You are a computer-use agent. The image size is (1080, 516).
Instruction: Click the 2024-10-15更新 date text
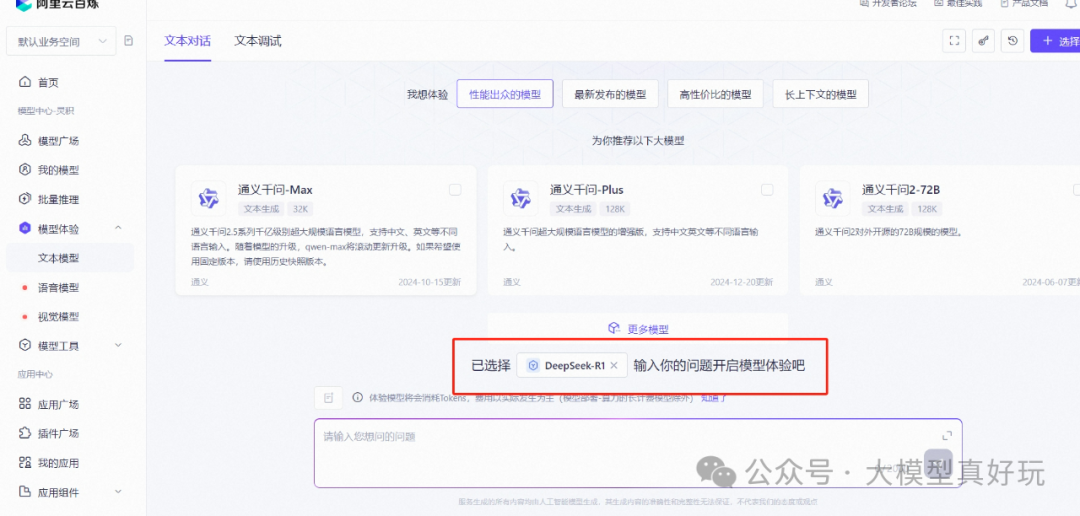point(429,282)
